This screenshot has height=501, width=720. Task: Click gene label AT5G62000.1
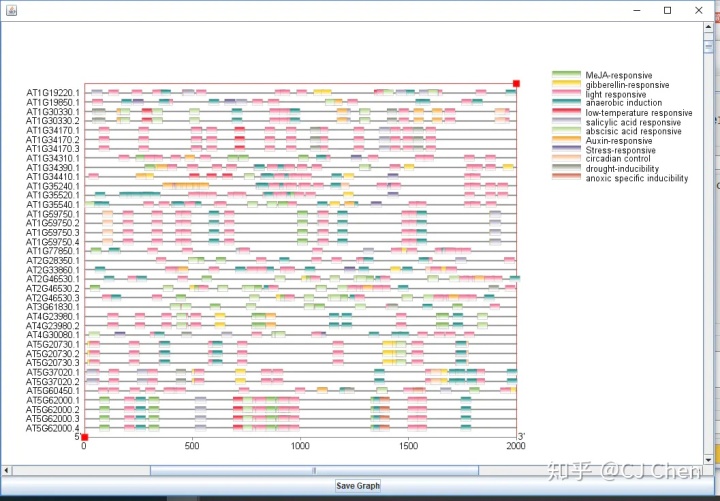pyautogui.click(x=53, y=400)
